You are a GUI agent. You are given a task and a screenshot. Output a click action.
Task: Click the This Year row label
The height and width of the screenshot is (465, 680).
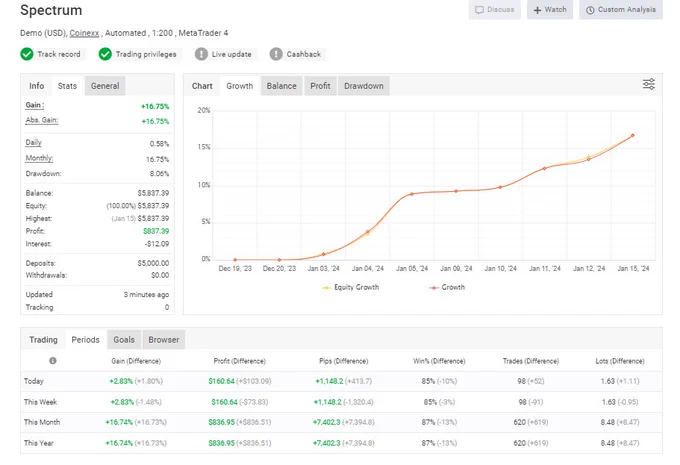tap(39, 443)
